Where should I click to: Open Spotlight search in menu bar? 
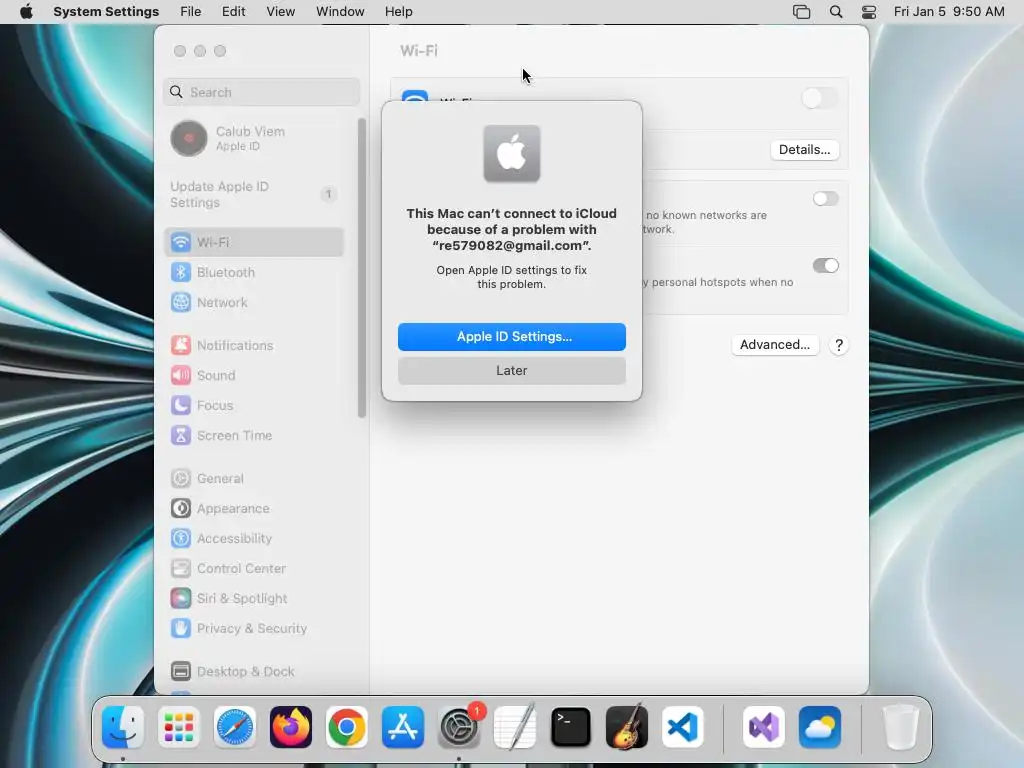[x=836, y=12]
